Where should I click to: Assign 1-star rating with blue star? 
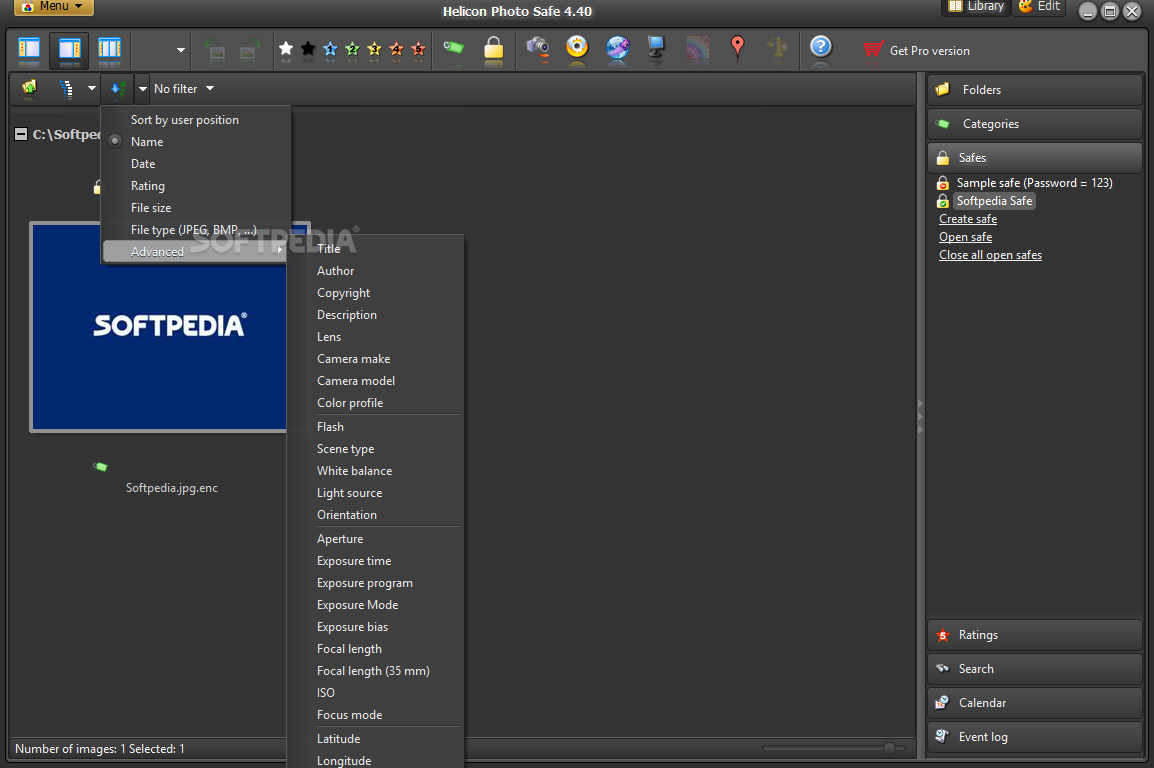(x=330, y=49)
